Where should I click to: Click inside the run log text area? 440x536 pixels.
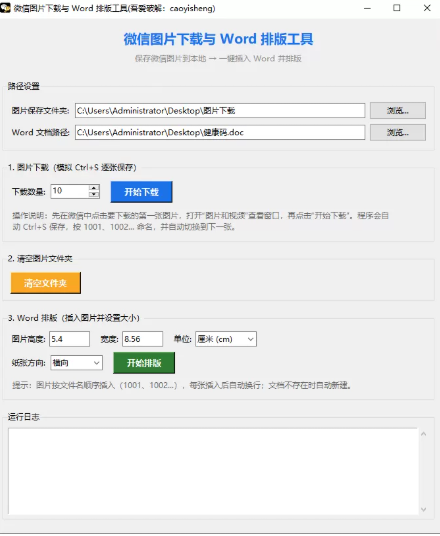click(213, 471)
